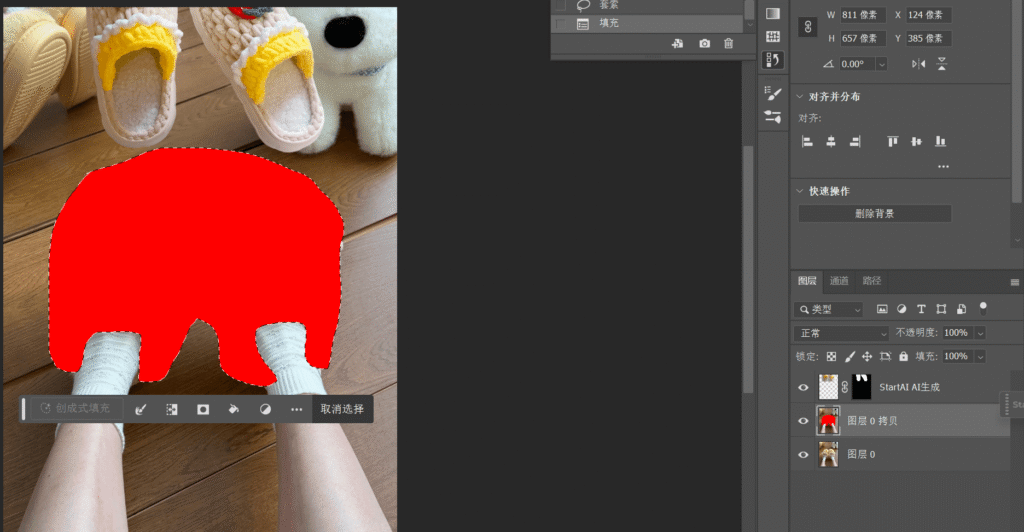This screenshot has width=1024, height=532.
Task: Toggle visibility of 图层 0 layer
Action: [803, 455]
